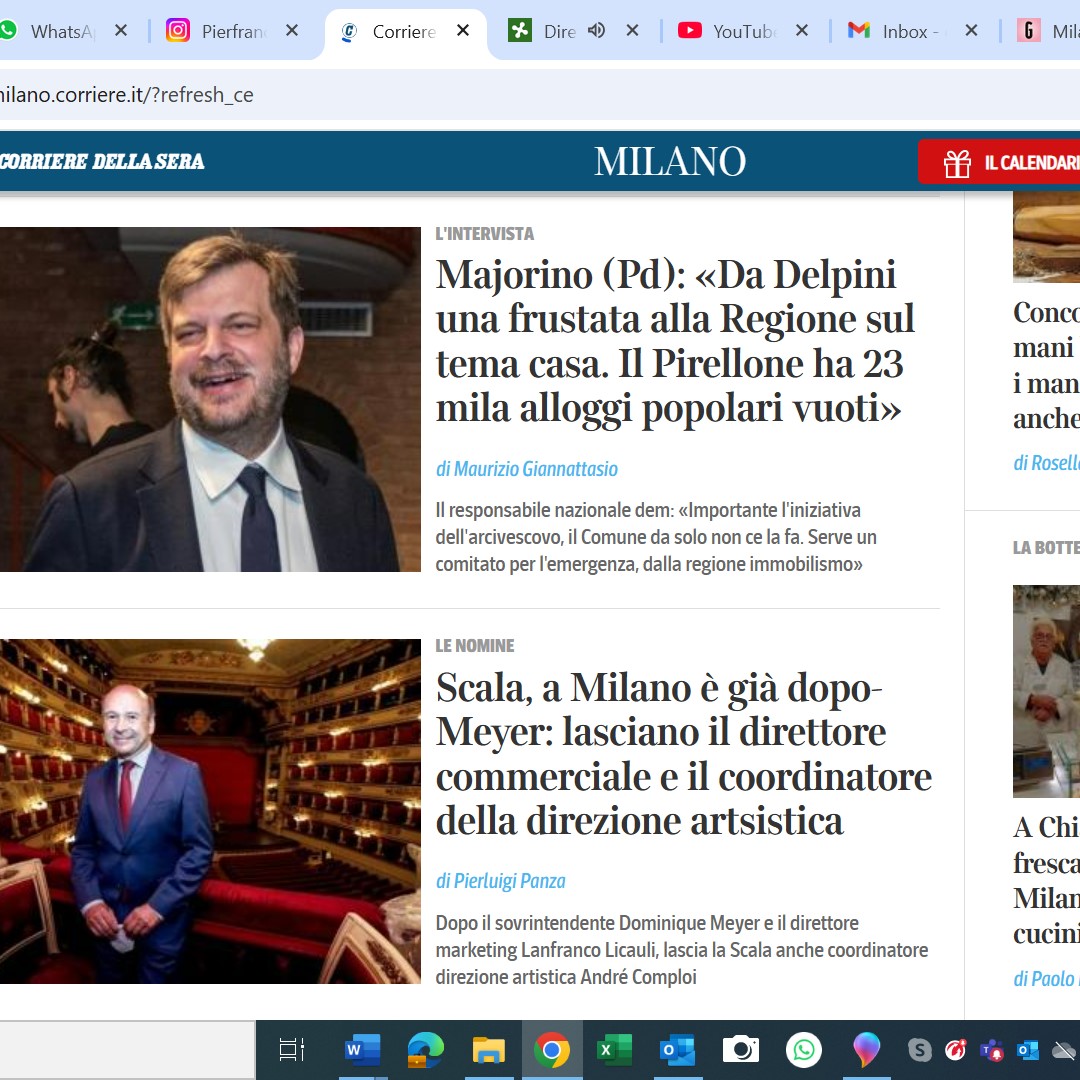1080x1080 pixels.
Task: Open WhatsApp from the taskbar
Action: point(804,1050)
